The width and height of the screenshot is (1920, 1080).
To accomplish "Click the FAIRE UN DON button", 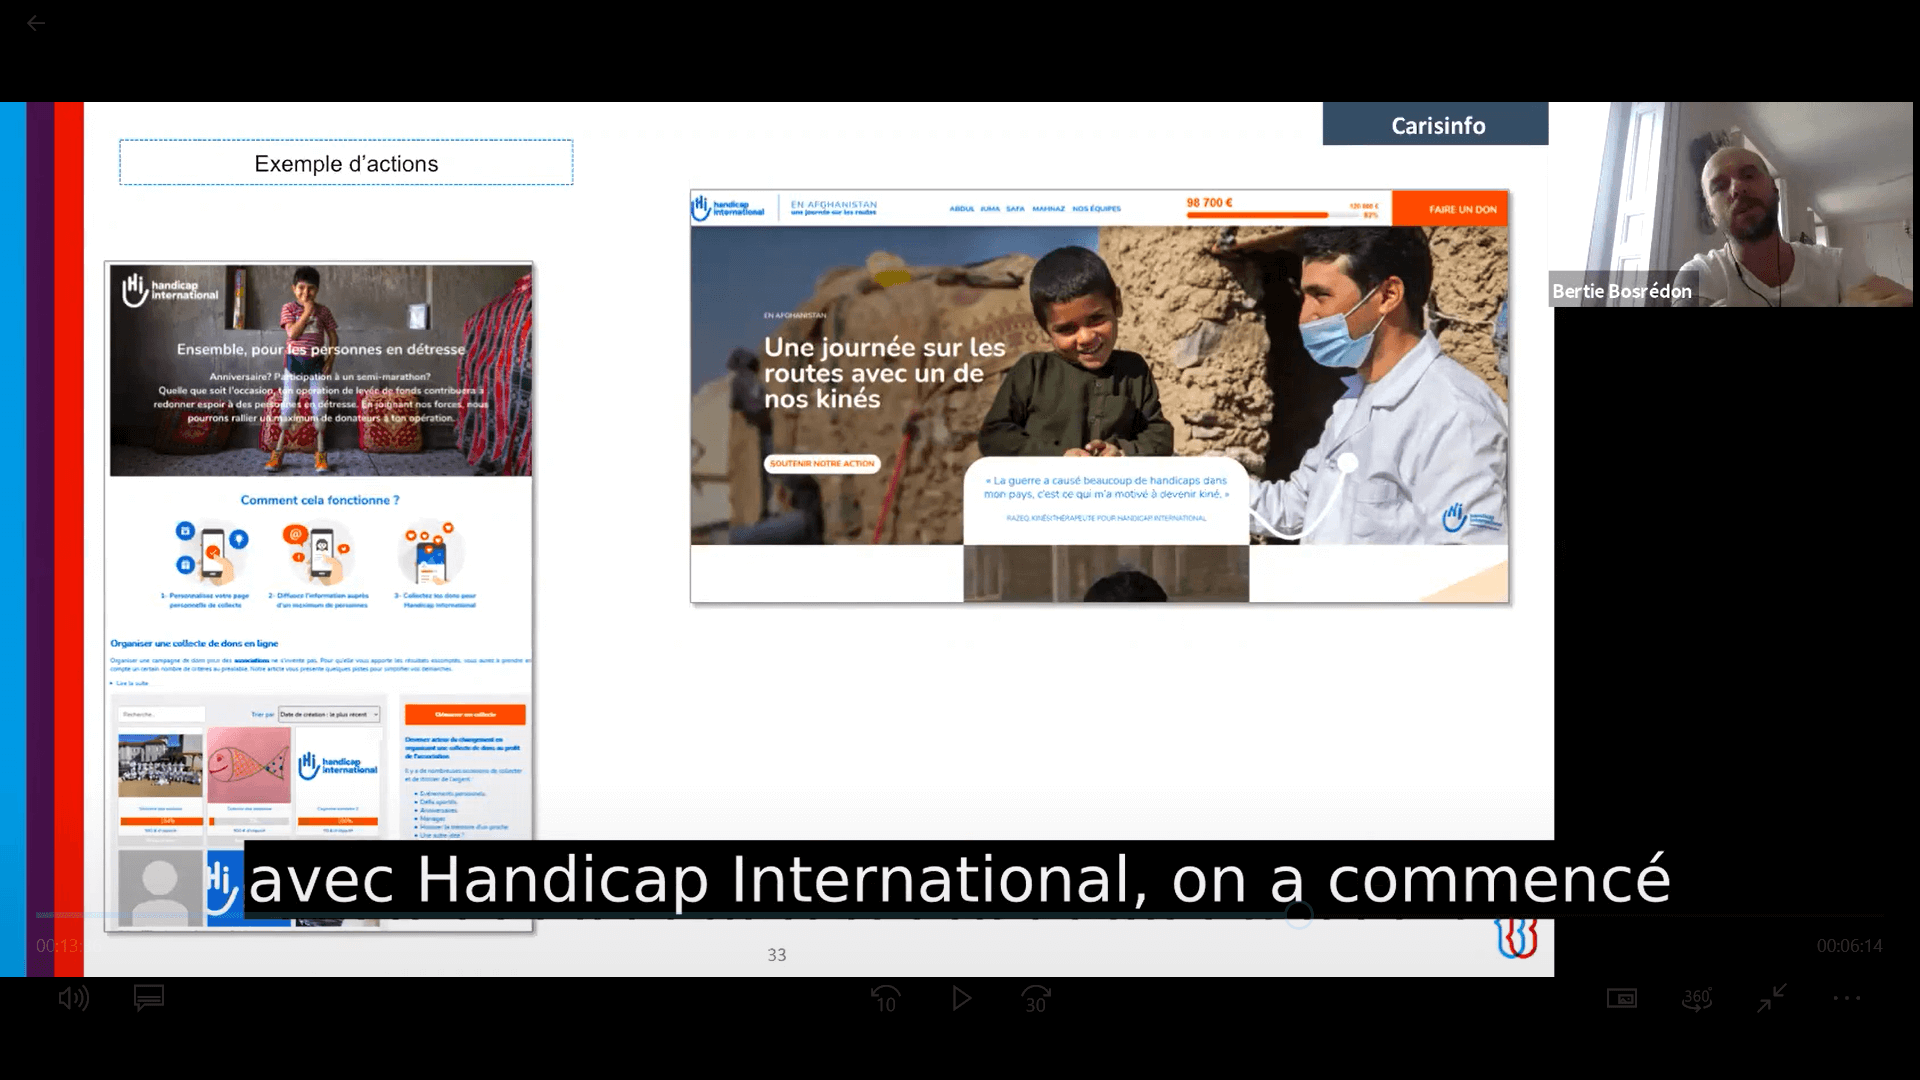I will pyautogui.click(x=1450, y=209).
